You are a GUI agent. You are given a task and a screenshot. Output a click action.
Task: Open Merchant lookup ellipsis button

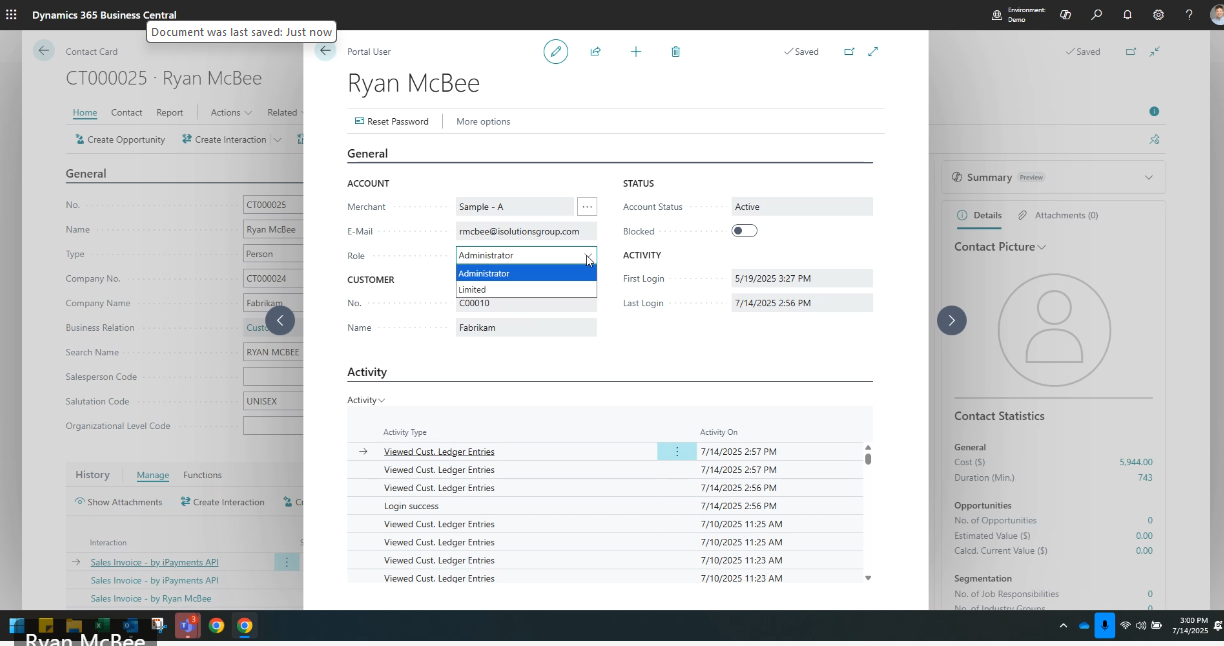tap(587, 207)
